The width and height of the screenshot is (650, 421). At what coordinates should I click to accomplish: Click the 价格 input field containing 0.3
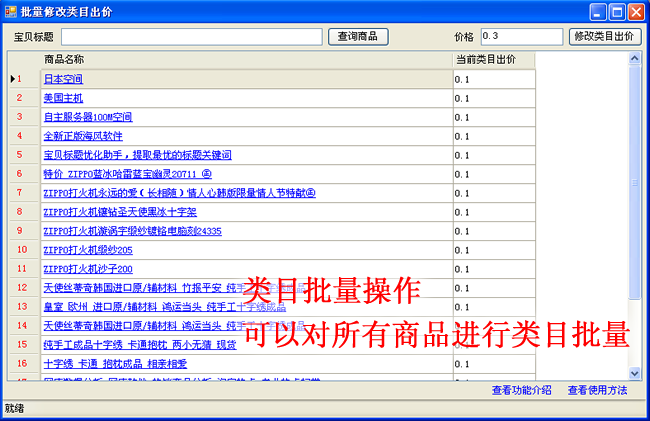(520, 36)
